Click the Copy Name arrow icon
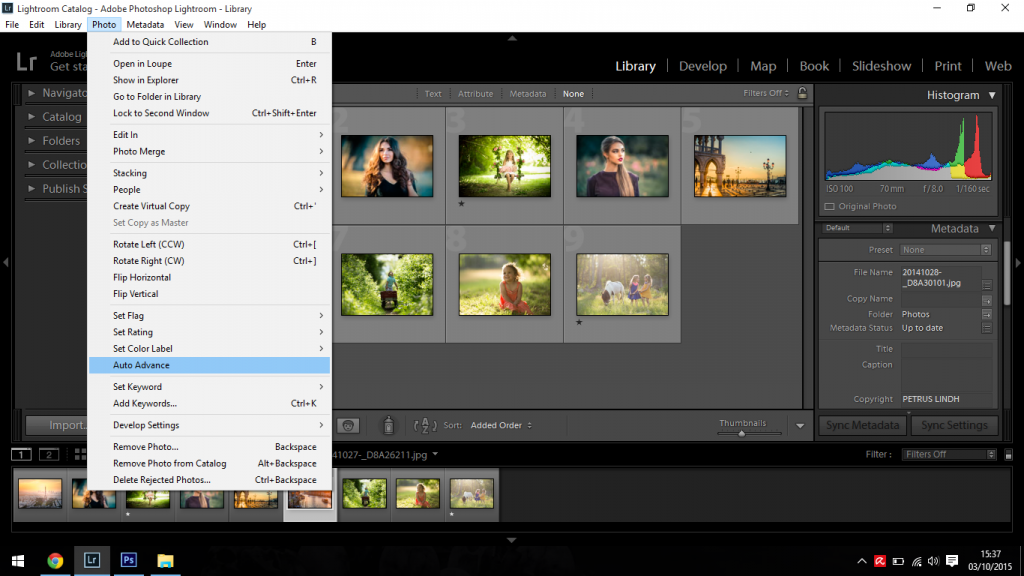Viewport: 1024px width, 576px height. click(x=987, y=300)
